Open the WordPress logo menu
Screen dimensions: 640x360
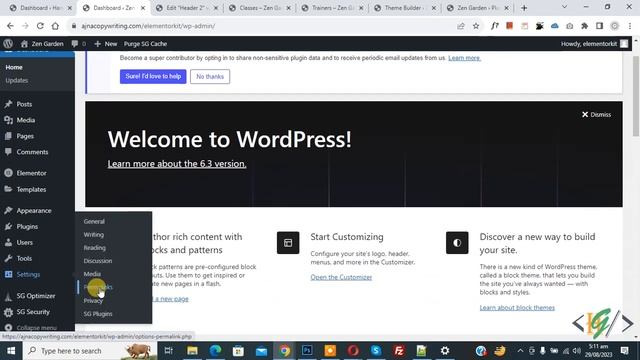pyautogui.click(x=8, y=44)
